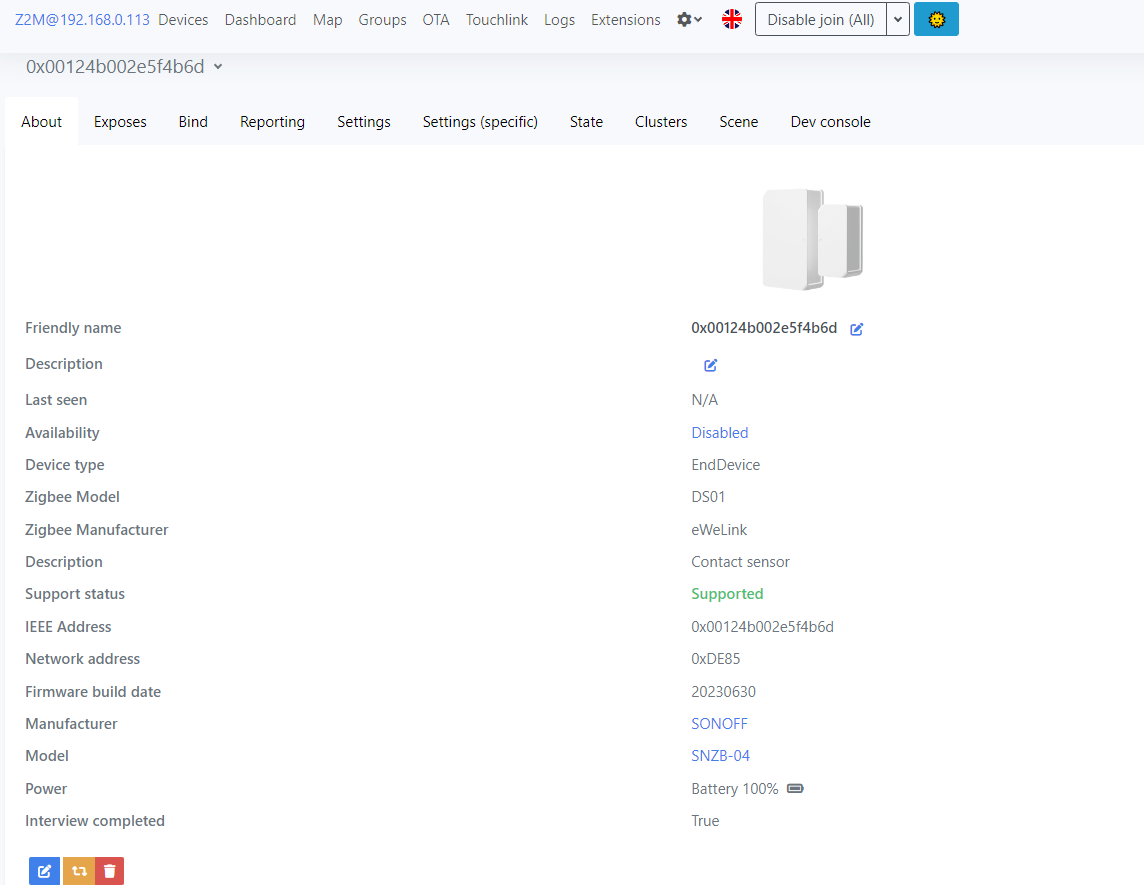Open Touchlink page
Viewport: 1144px width, 885px height.
497,20
